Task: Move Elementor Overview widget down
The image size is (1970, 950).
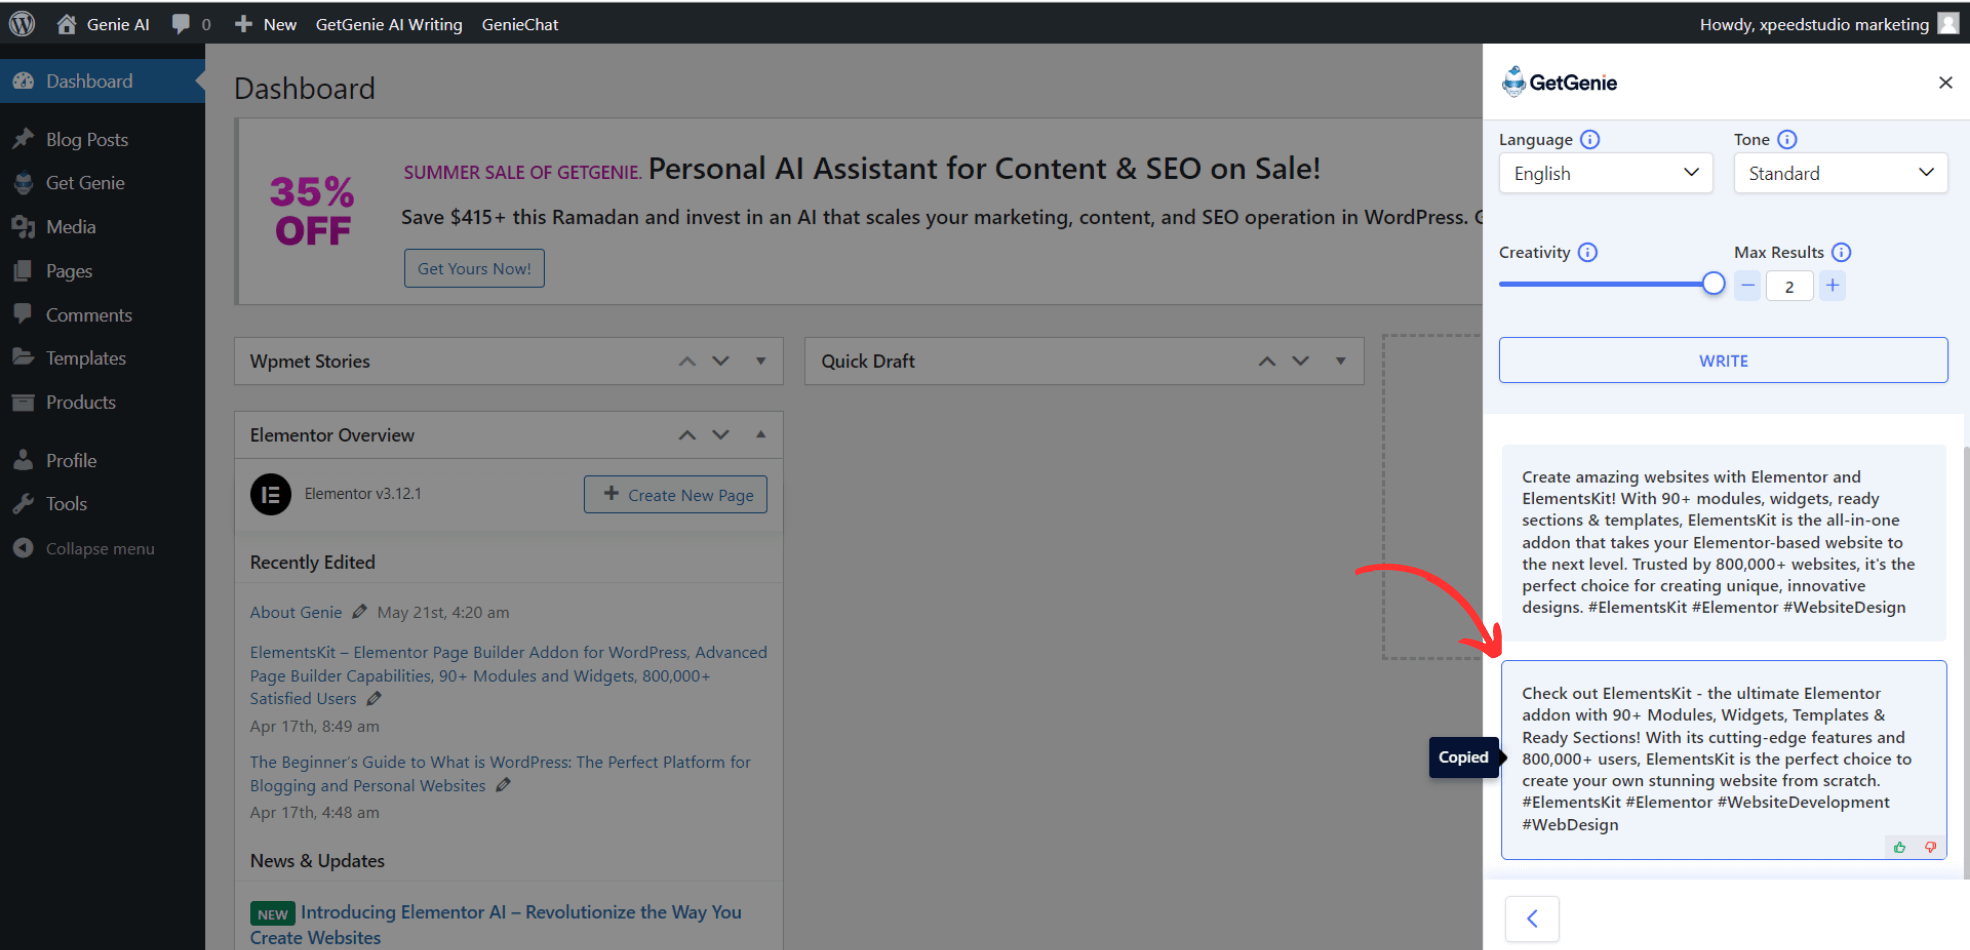Action: tap(721, 435)
